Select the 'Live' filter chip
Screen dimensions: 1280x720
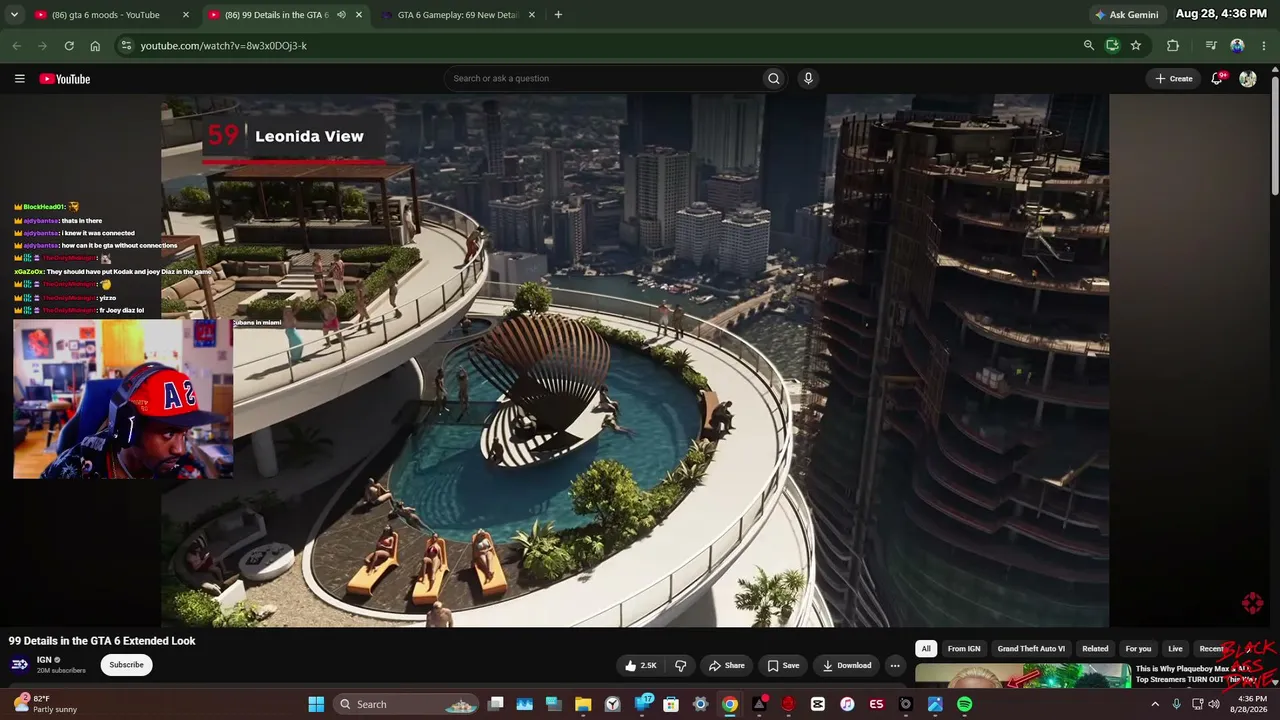1175,649
